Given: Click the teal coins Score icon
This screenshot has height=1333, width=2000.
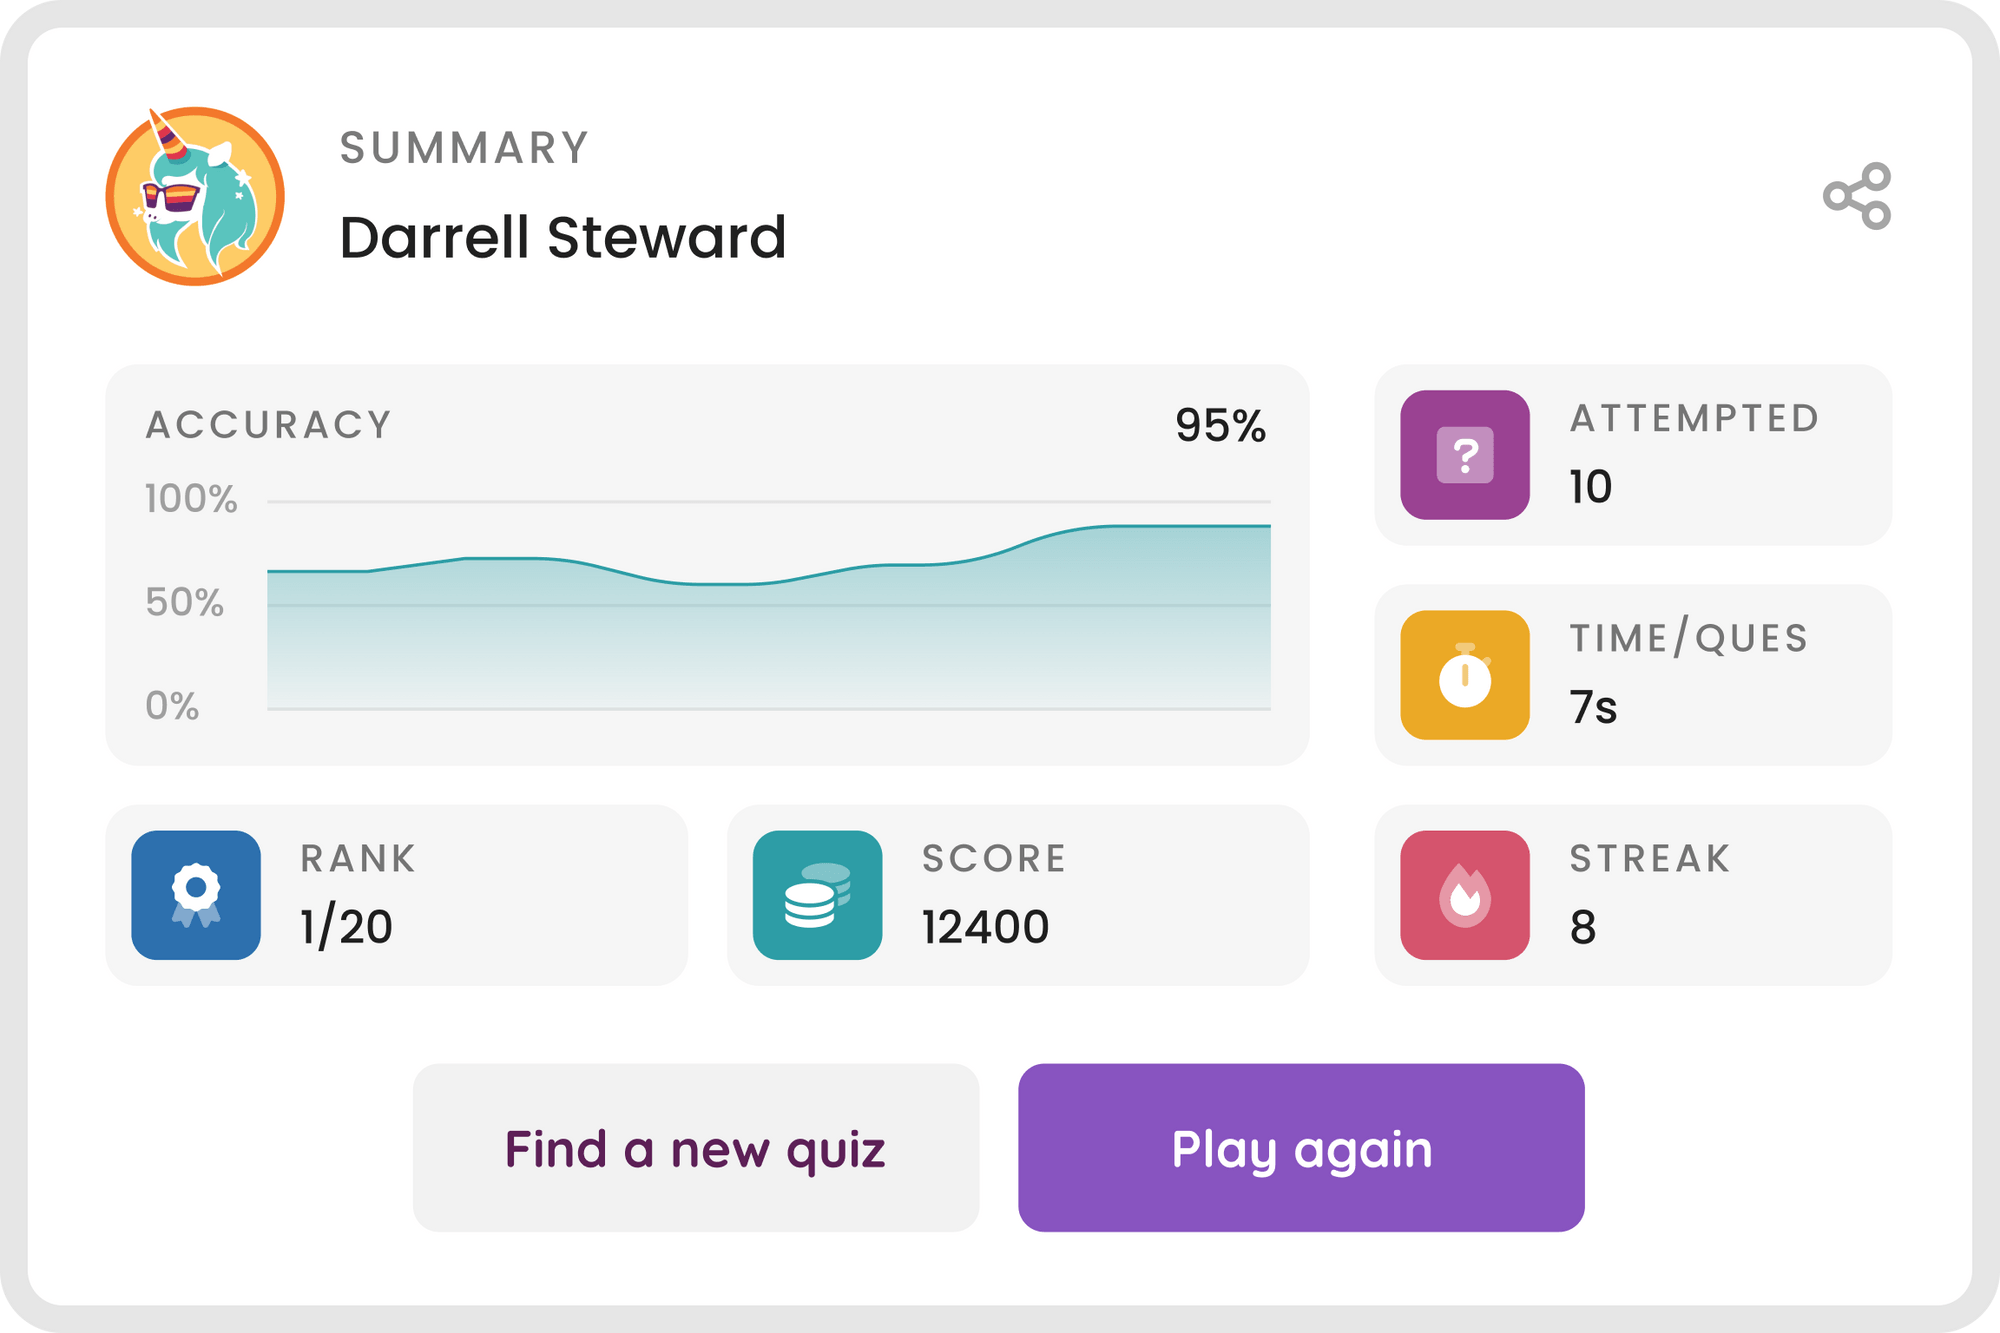Looking at the screenshot, I should [816, 893].
